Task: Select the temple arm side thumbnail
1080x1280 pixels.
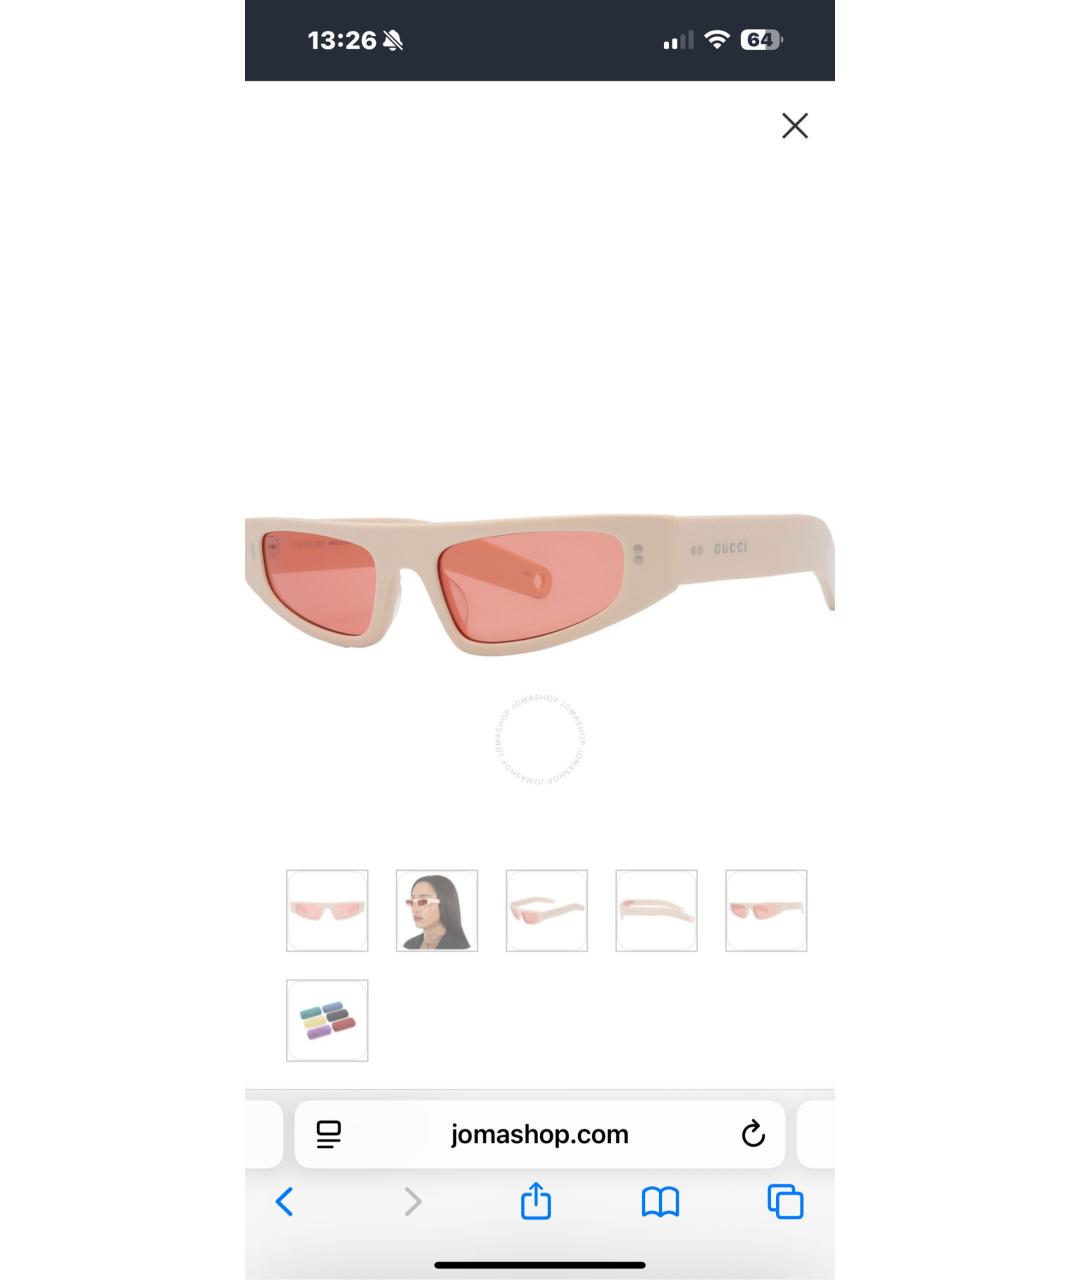Action: pos(656,910)
